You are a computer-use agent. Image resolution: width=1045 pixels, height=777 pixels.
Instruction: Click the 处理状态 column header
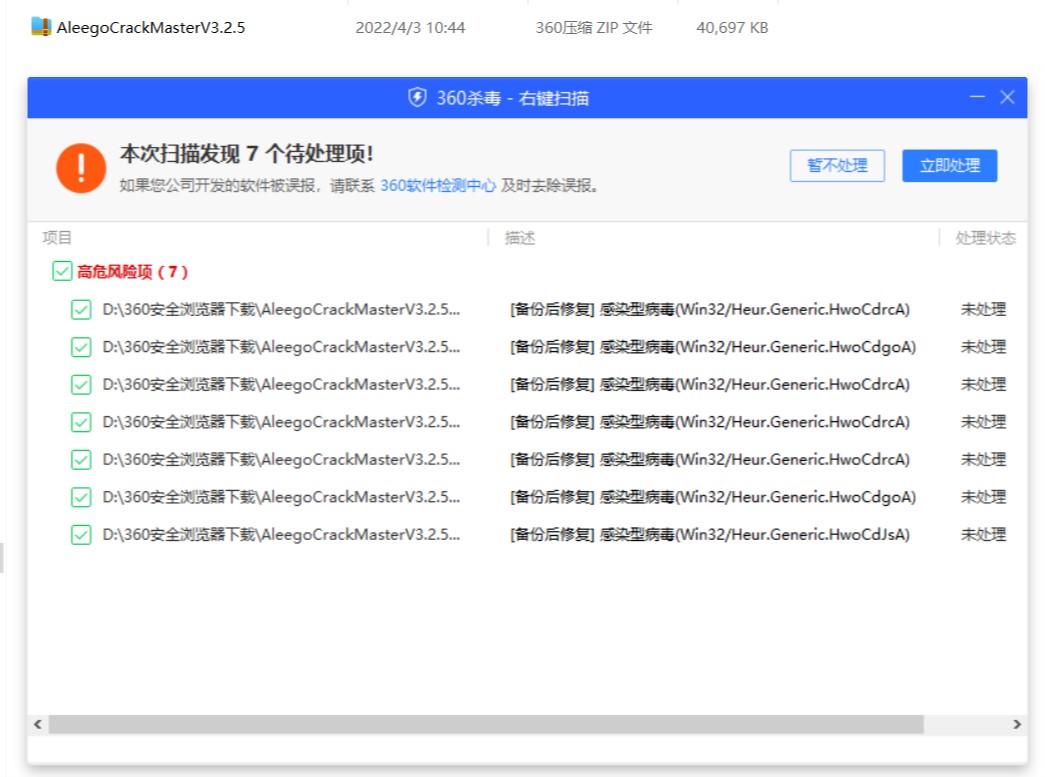click(986, 238)
